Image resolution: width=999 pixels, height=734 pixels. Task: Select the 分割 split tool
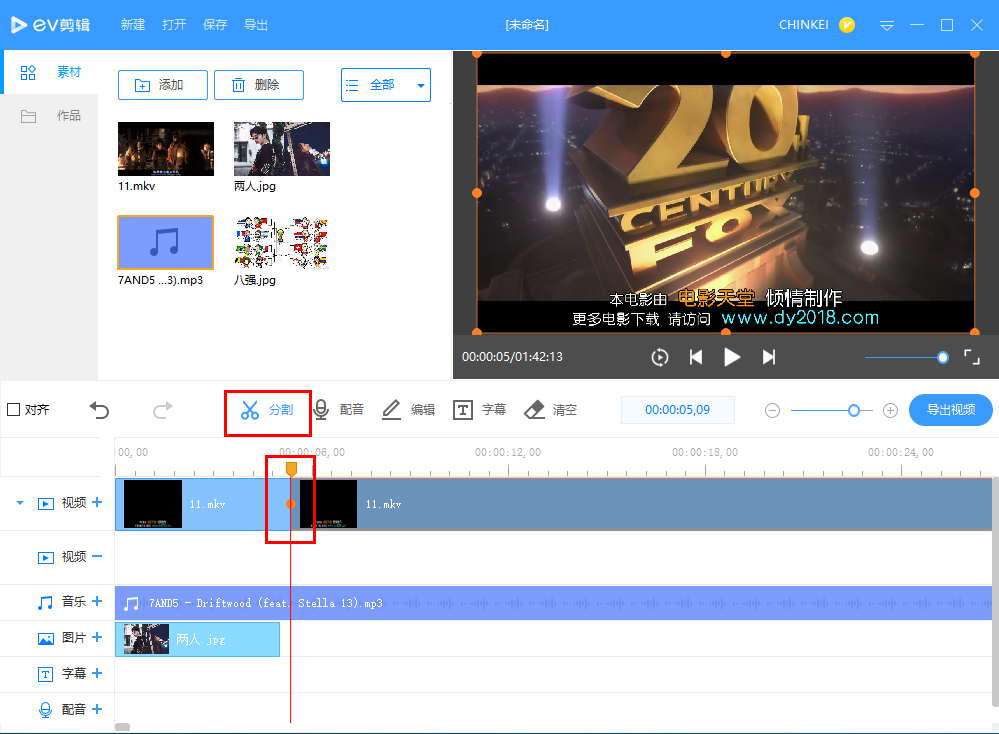pos(267,409)
